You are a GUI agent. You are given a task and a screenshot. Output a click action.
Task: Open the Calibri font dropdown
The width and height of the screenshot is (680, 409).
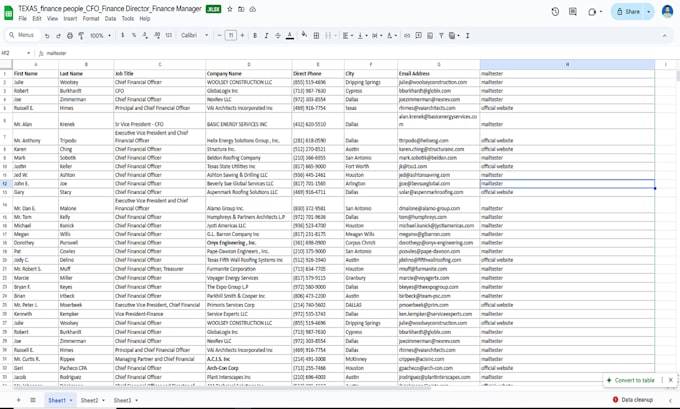tap(194, 36)
